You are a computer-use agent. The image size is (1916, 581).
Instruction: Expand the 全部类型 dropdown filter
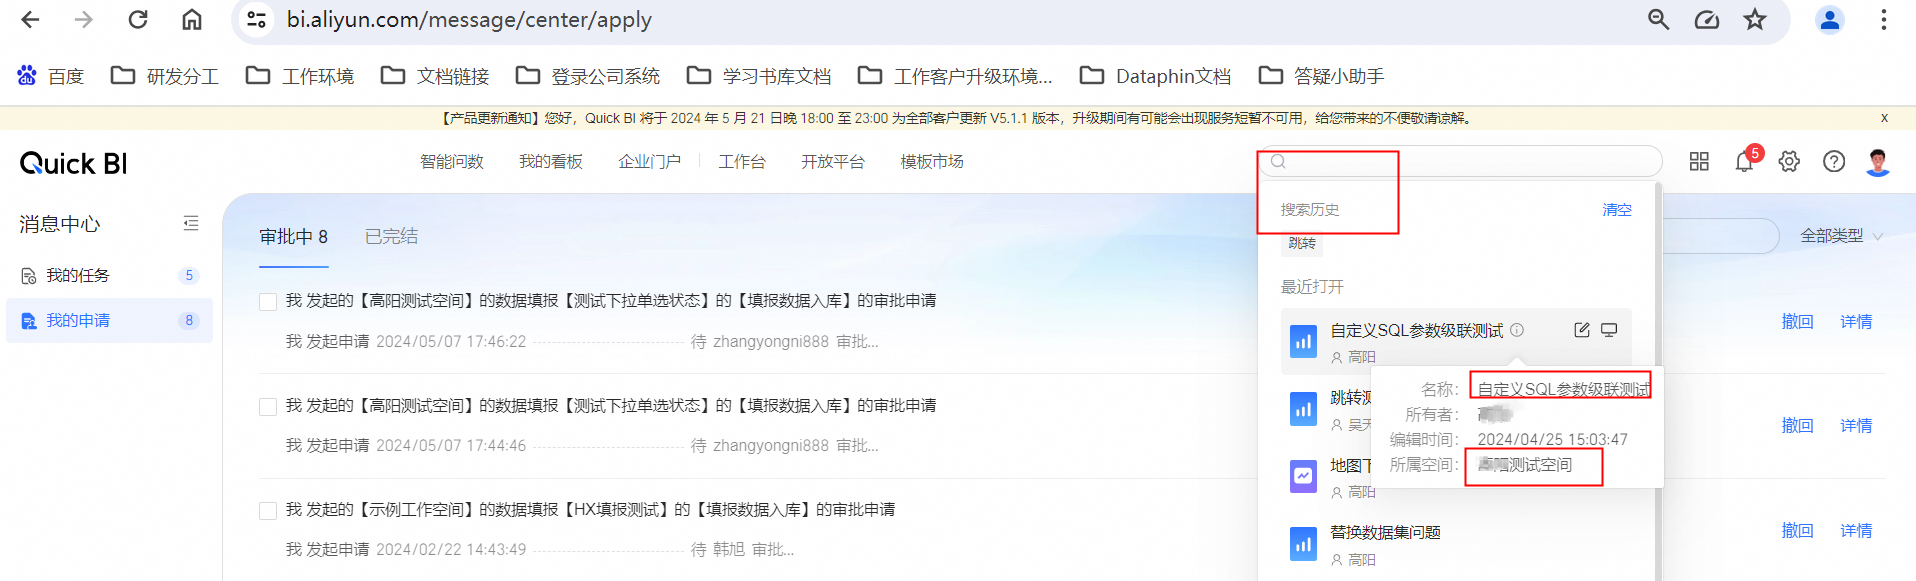pyautogui.click(x=1841, y=236)
